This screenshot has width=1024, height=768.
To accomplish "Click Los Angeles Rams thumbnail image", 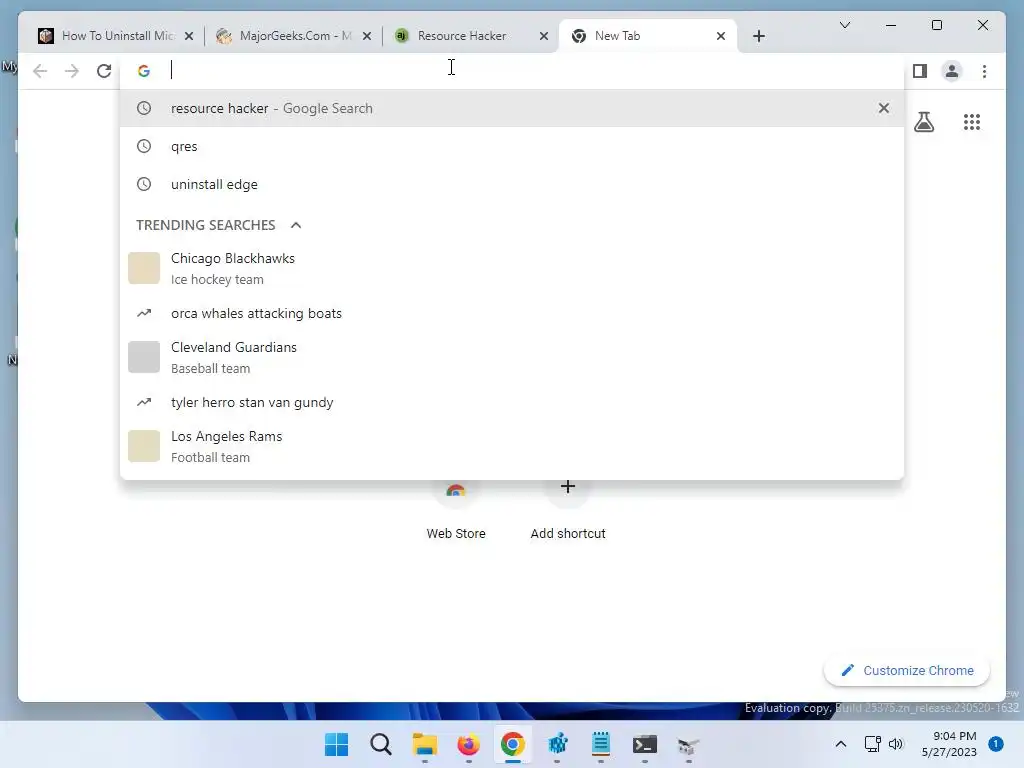I will point(144,446).
